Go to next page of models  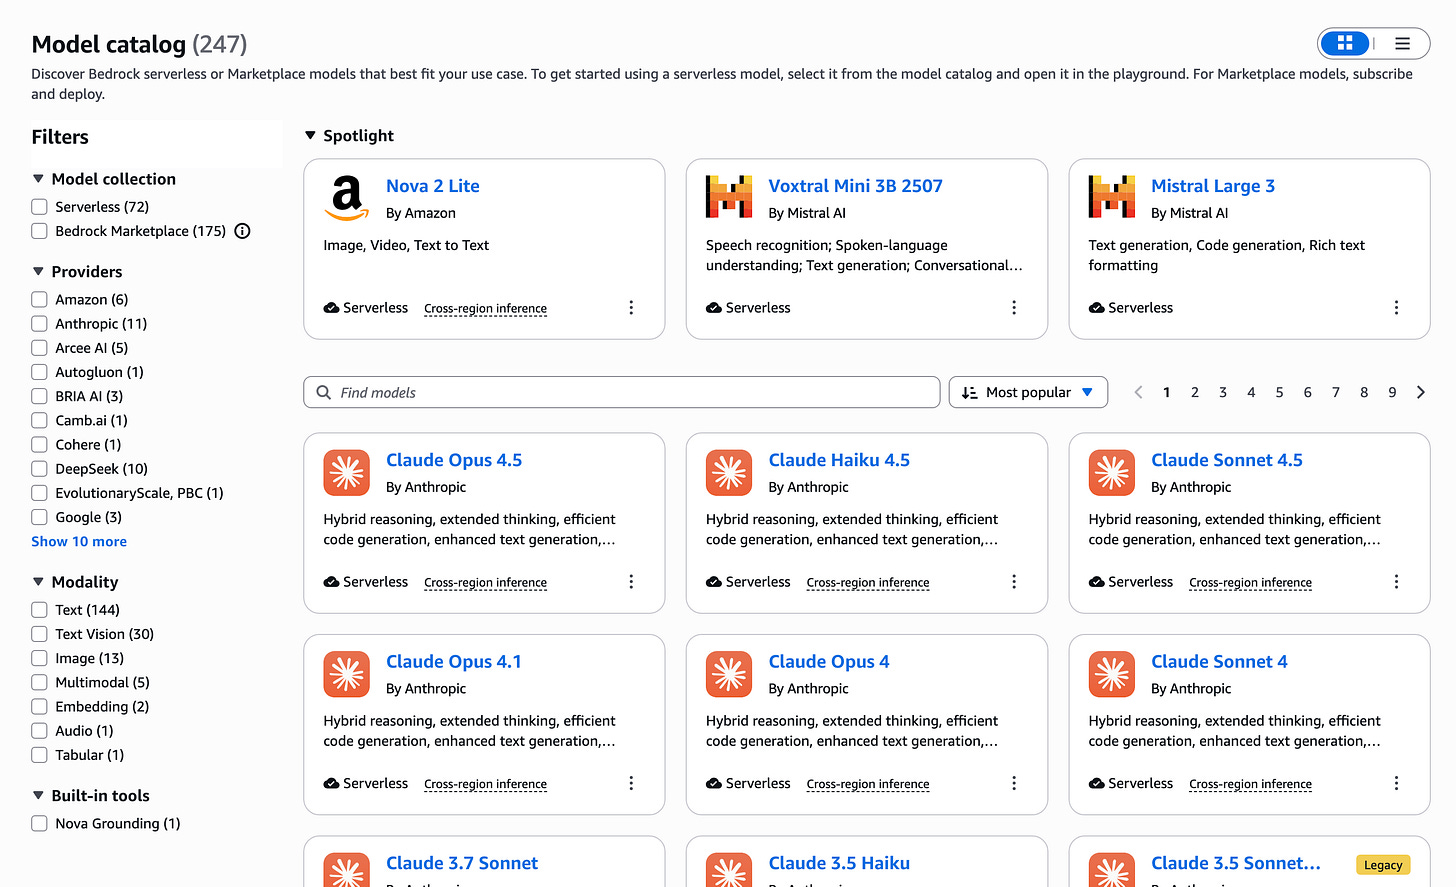(1421, 392)
